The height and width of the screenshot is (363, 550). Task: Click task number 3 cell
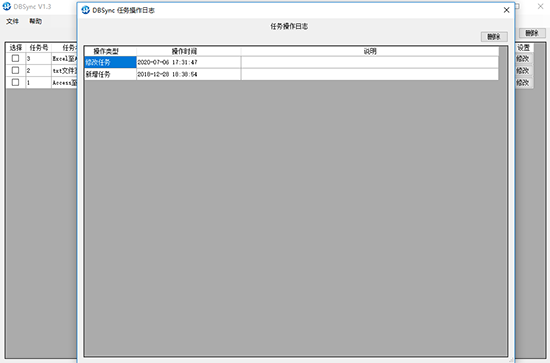[x=39, y=59]
